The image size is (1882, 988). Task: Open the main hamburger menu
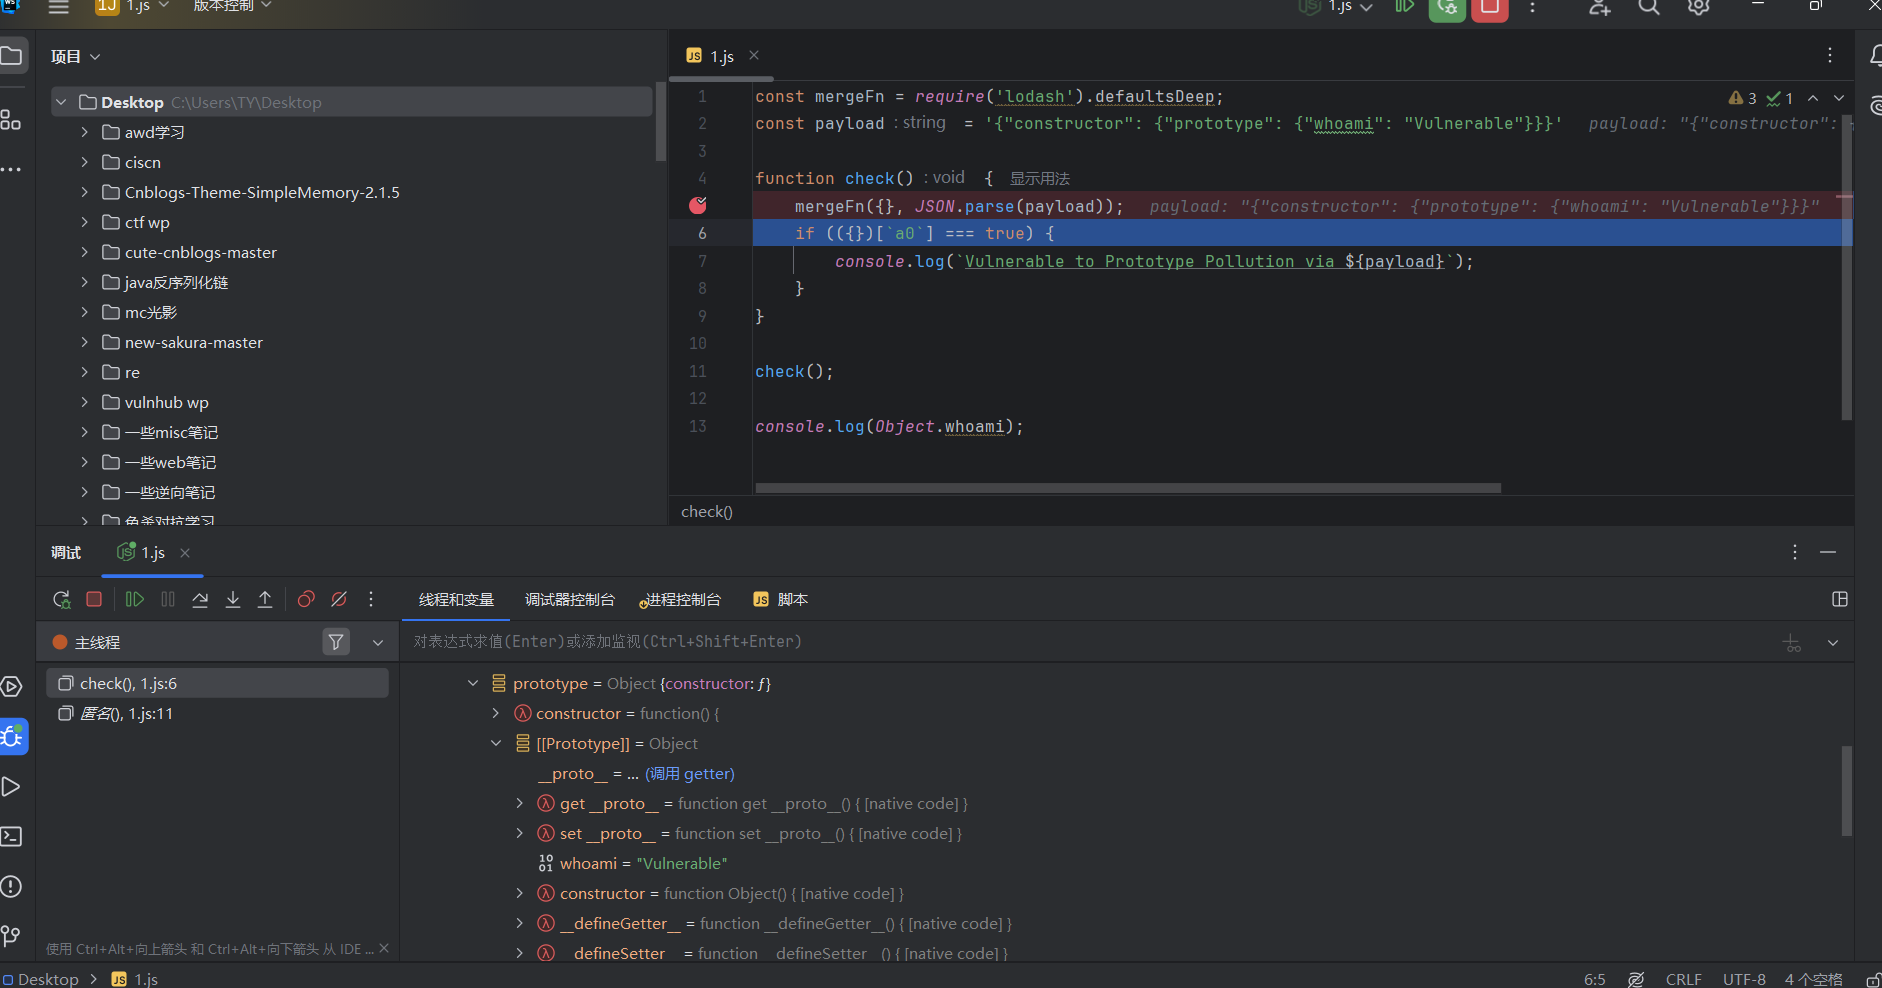pyautogui.click(x=59, y=7)
